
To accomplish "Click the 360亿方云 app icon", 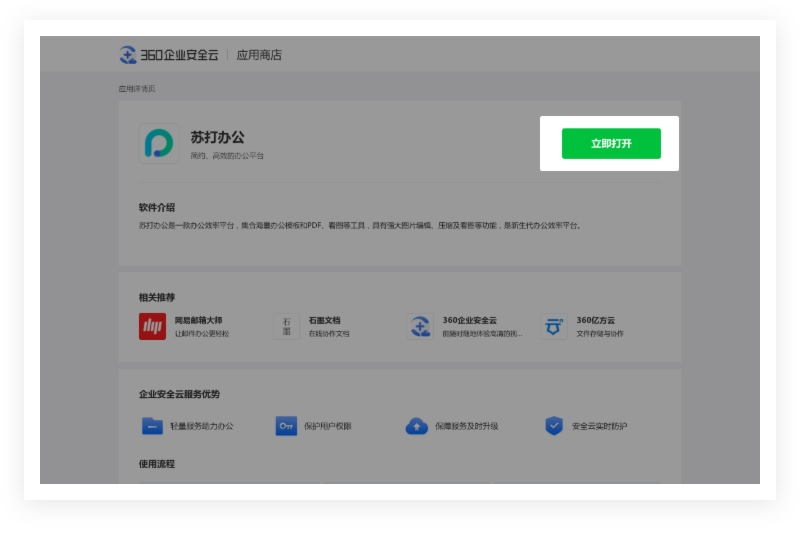I will click(554, 326).
